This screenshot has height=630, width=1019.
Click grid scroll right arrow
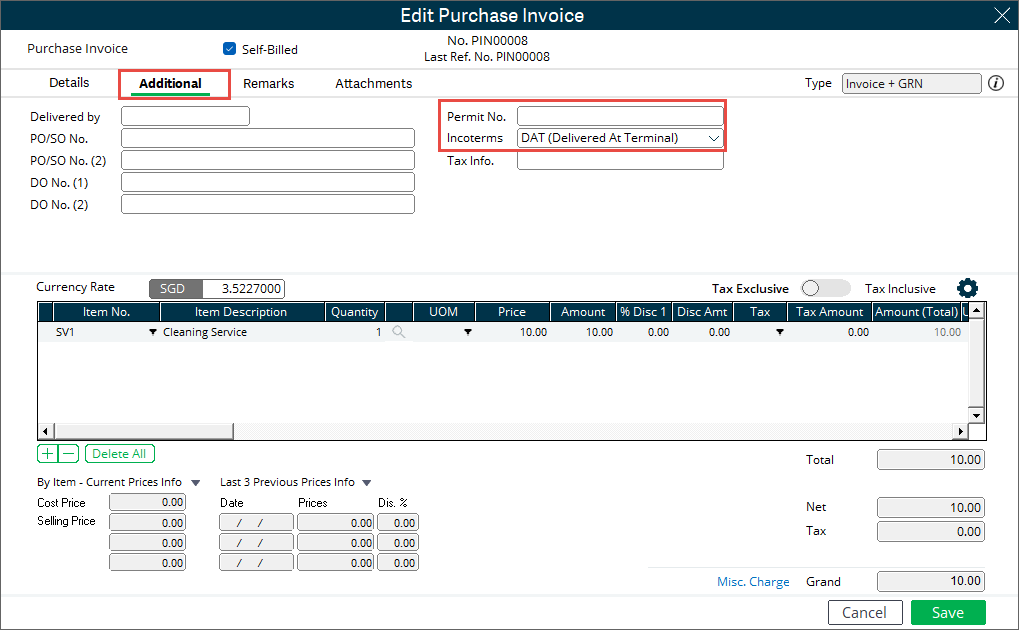[961, 431]
